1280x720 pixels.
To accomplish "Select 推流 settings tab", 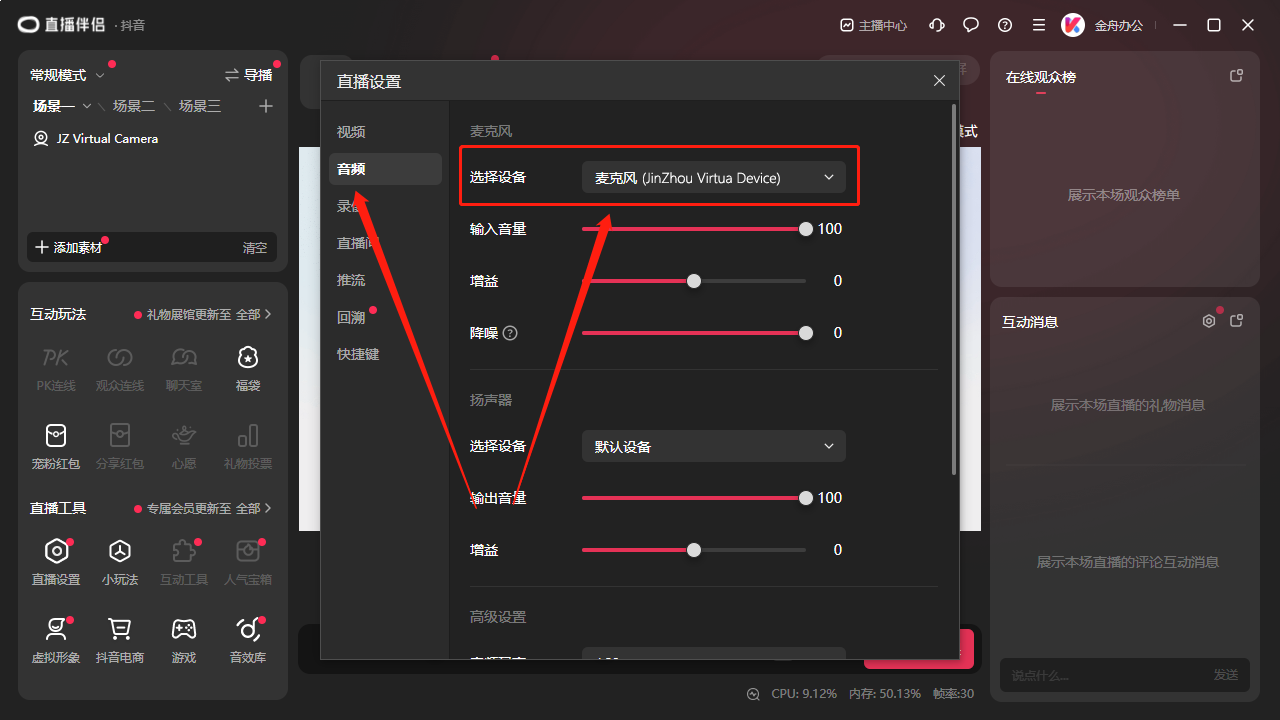I will point(385,280).
